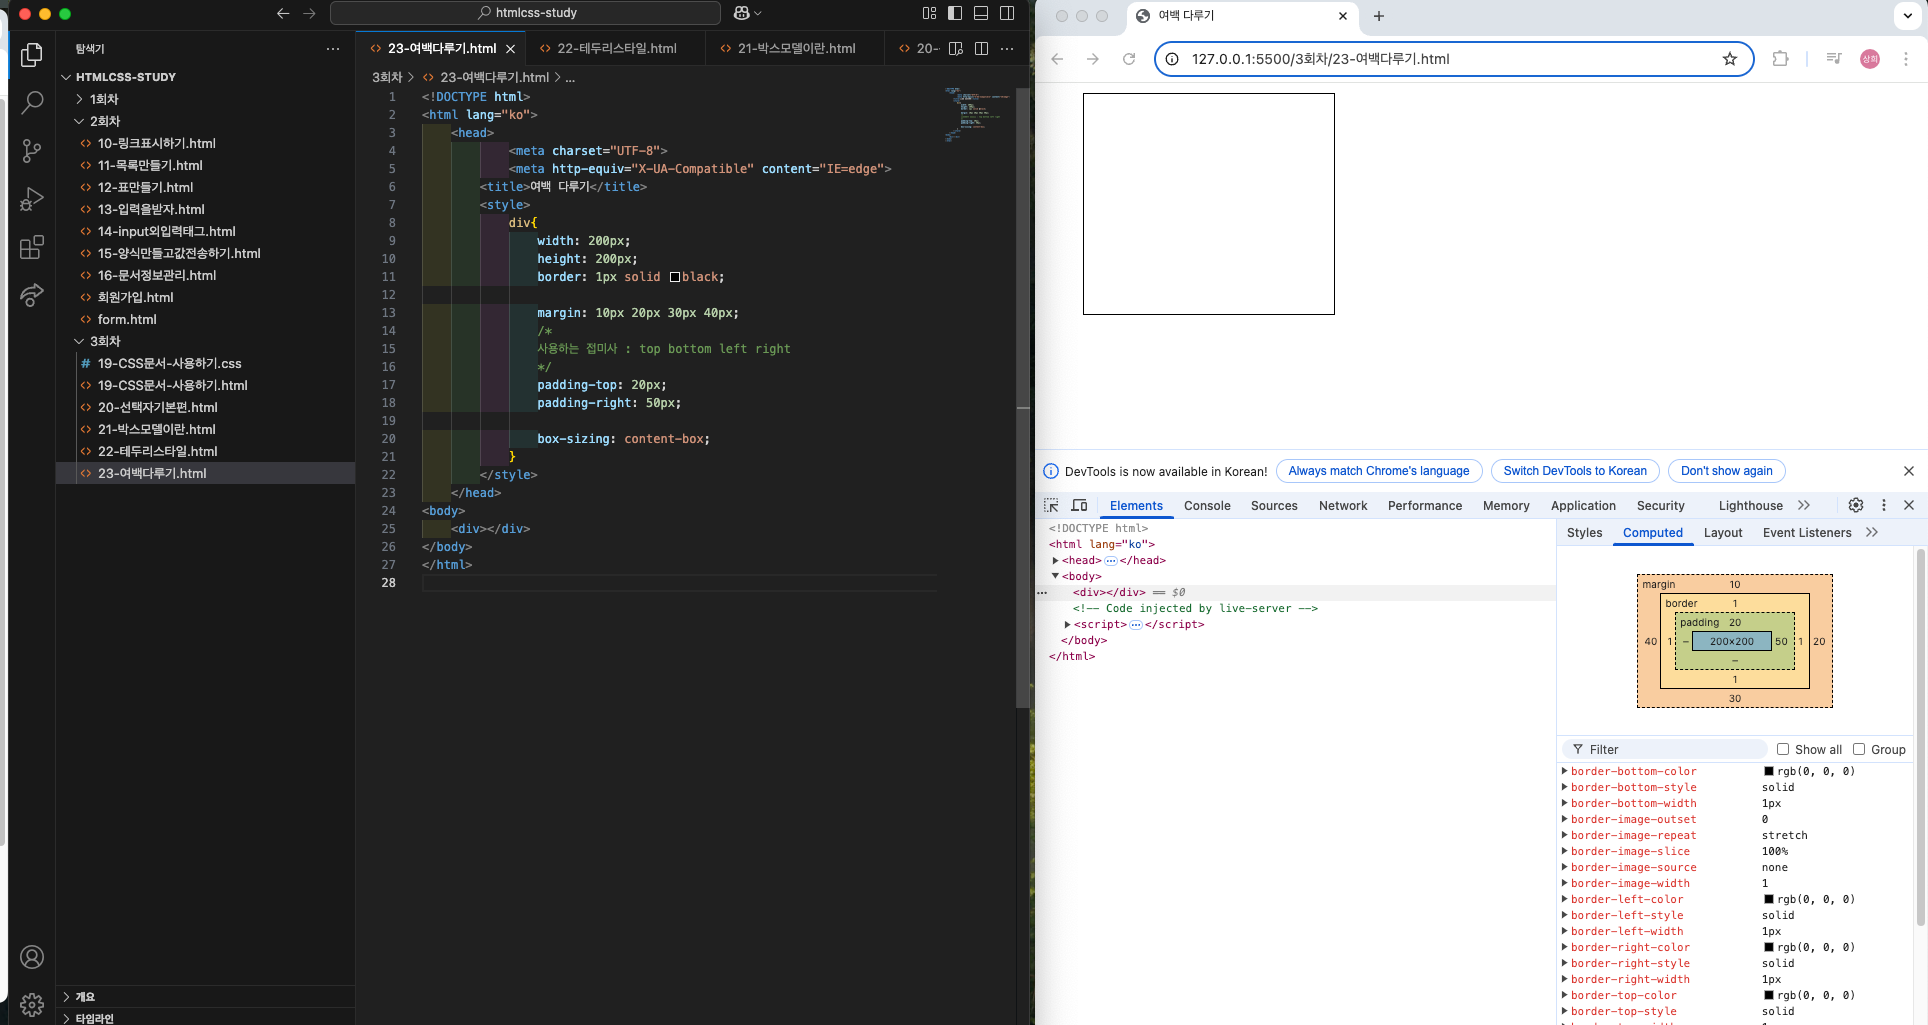Click Switch DevTools to Korean button

(x=1575, y=471)
